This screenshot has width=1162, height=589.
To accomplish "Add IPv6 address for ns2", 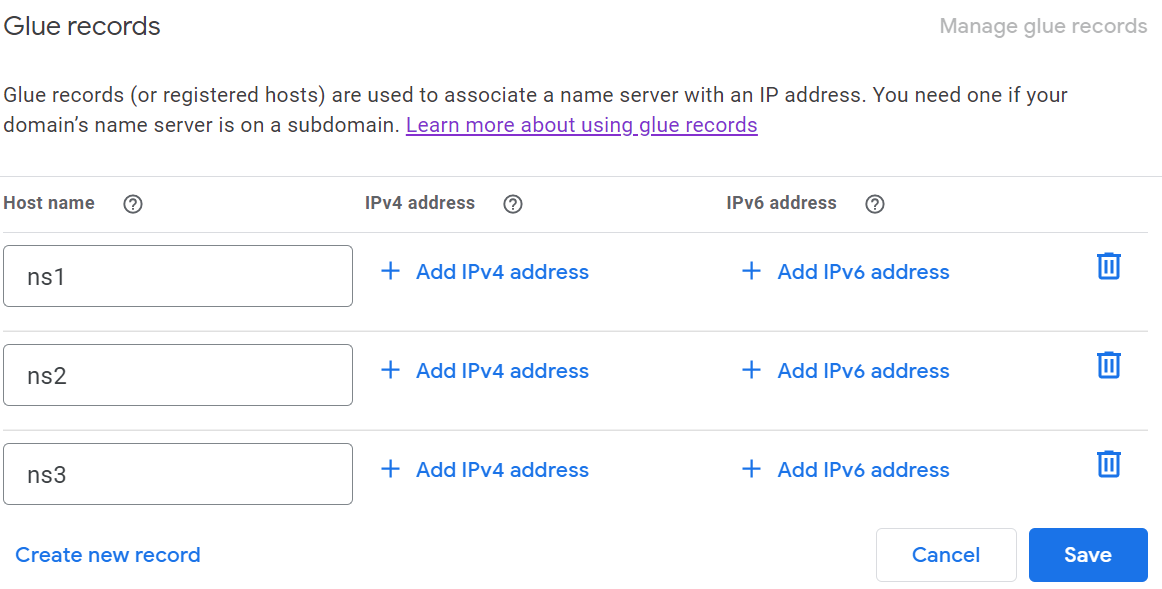I will (847, 371).
